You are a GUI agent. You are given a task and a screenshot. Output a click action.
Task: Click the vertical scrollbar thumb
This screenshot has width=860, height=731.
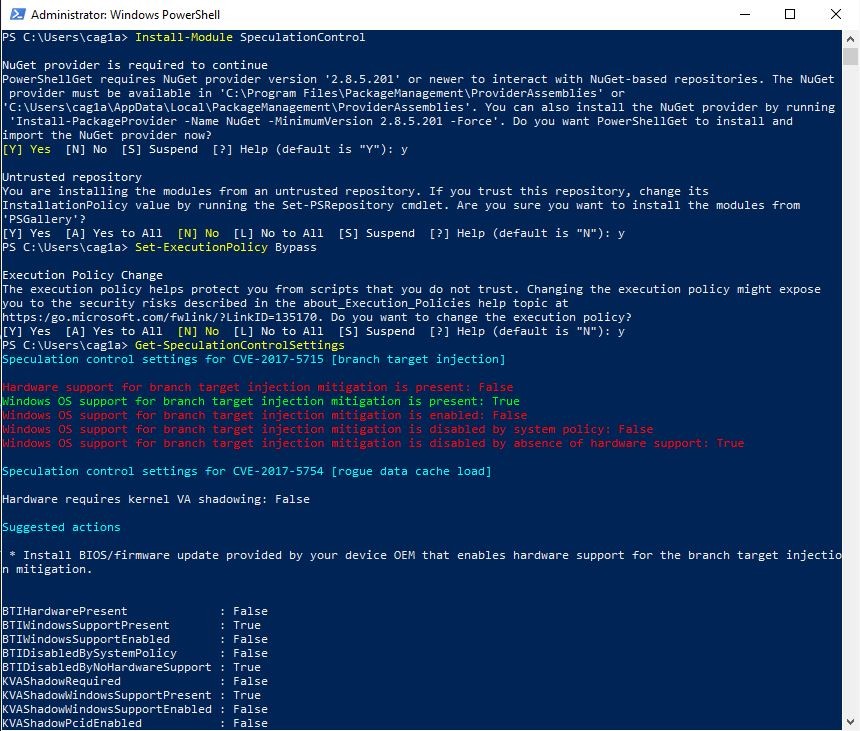[x=850, y=56]
